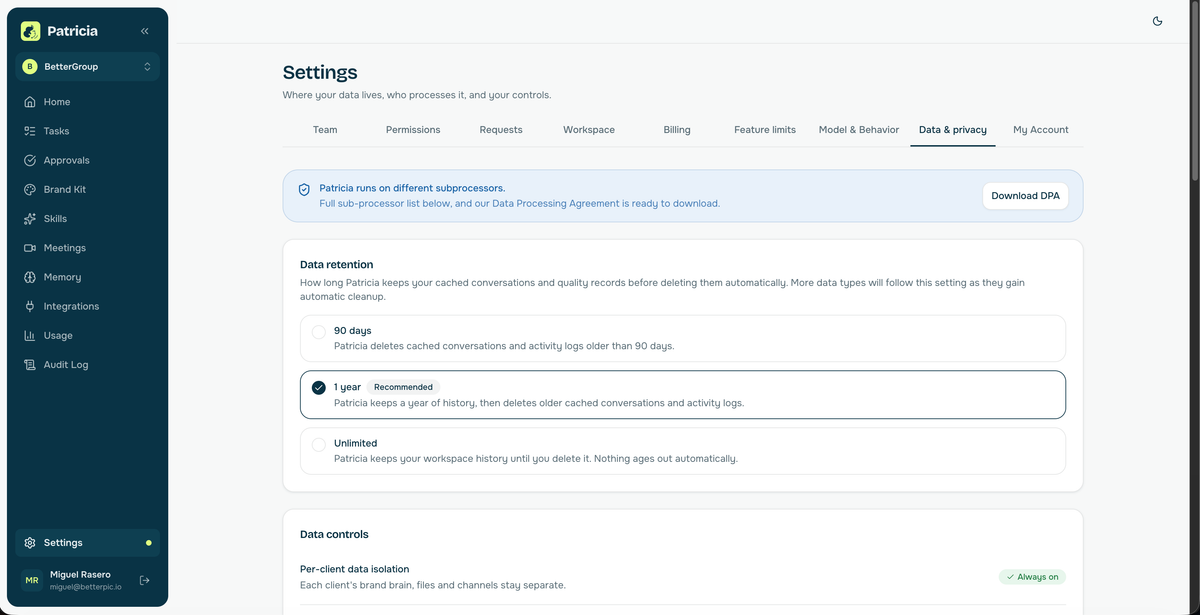The width and height of the screenshot is (1200, 615).
Task: Select the 1 year retention radio
Action: 318,388
